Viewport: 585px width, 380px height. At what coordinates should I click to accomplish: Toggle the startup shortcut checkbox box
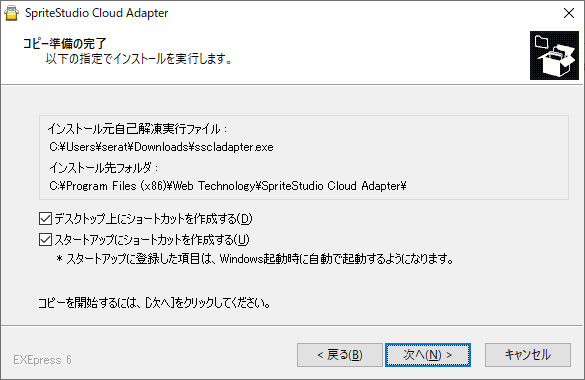pyautogui.click(x=45, y=239)
